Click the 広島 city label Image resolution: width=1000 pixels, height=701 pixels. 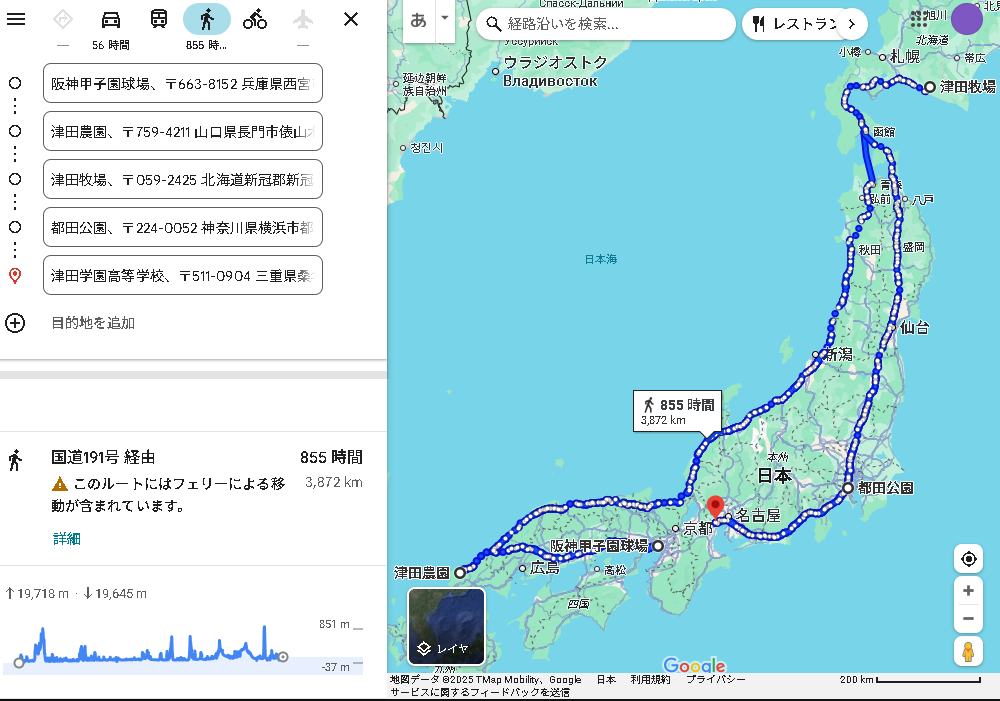(545, 568)
